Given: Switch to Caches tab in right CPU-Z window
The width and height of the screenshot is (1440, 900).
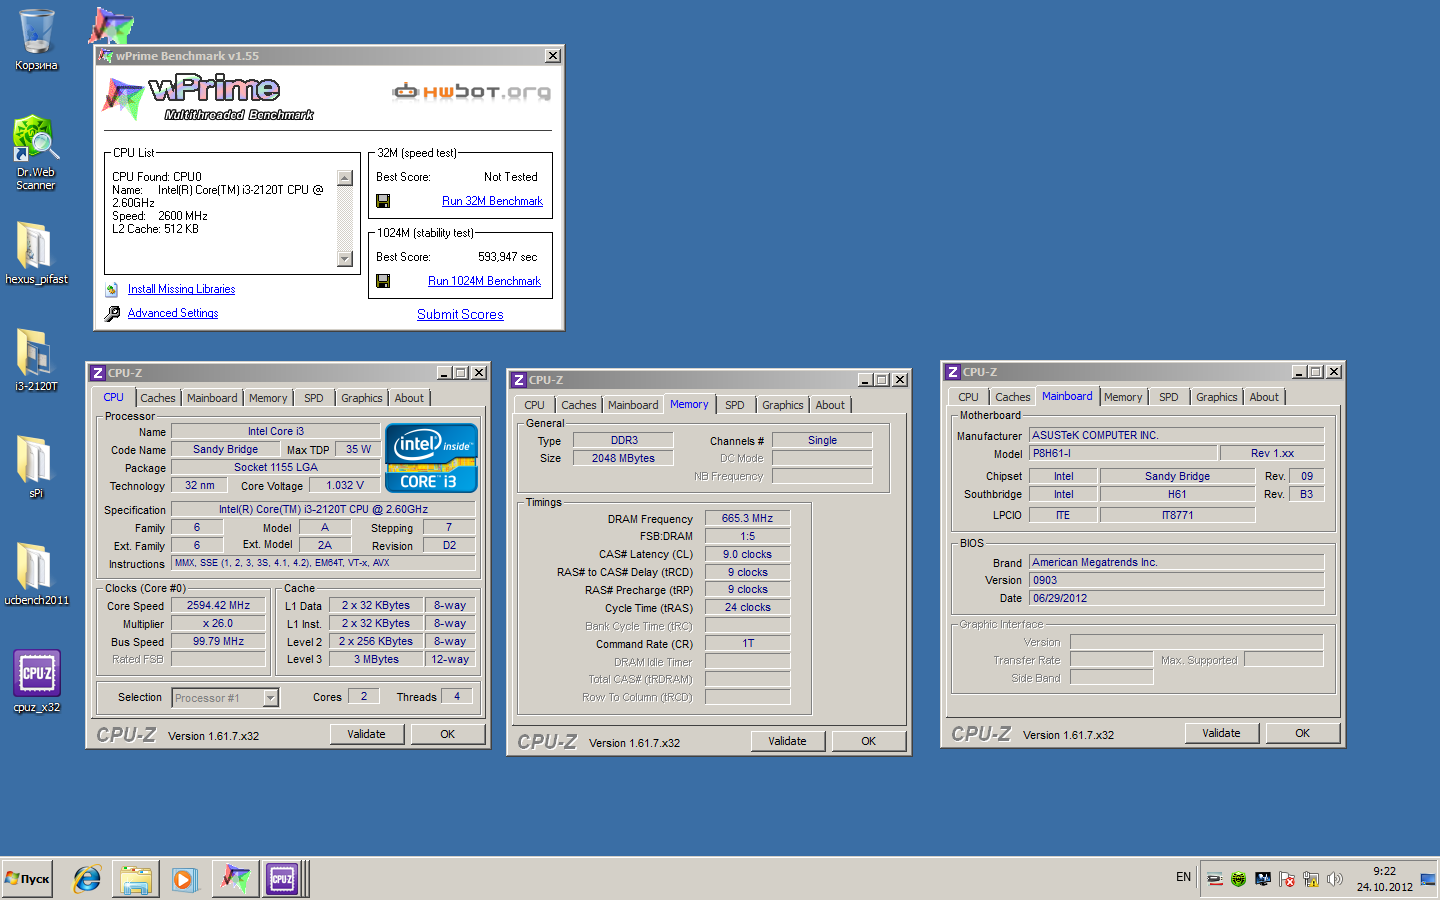Looking at the screenshot, I should pos(1012,397).
